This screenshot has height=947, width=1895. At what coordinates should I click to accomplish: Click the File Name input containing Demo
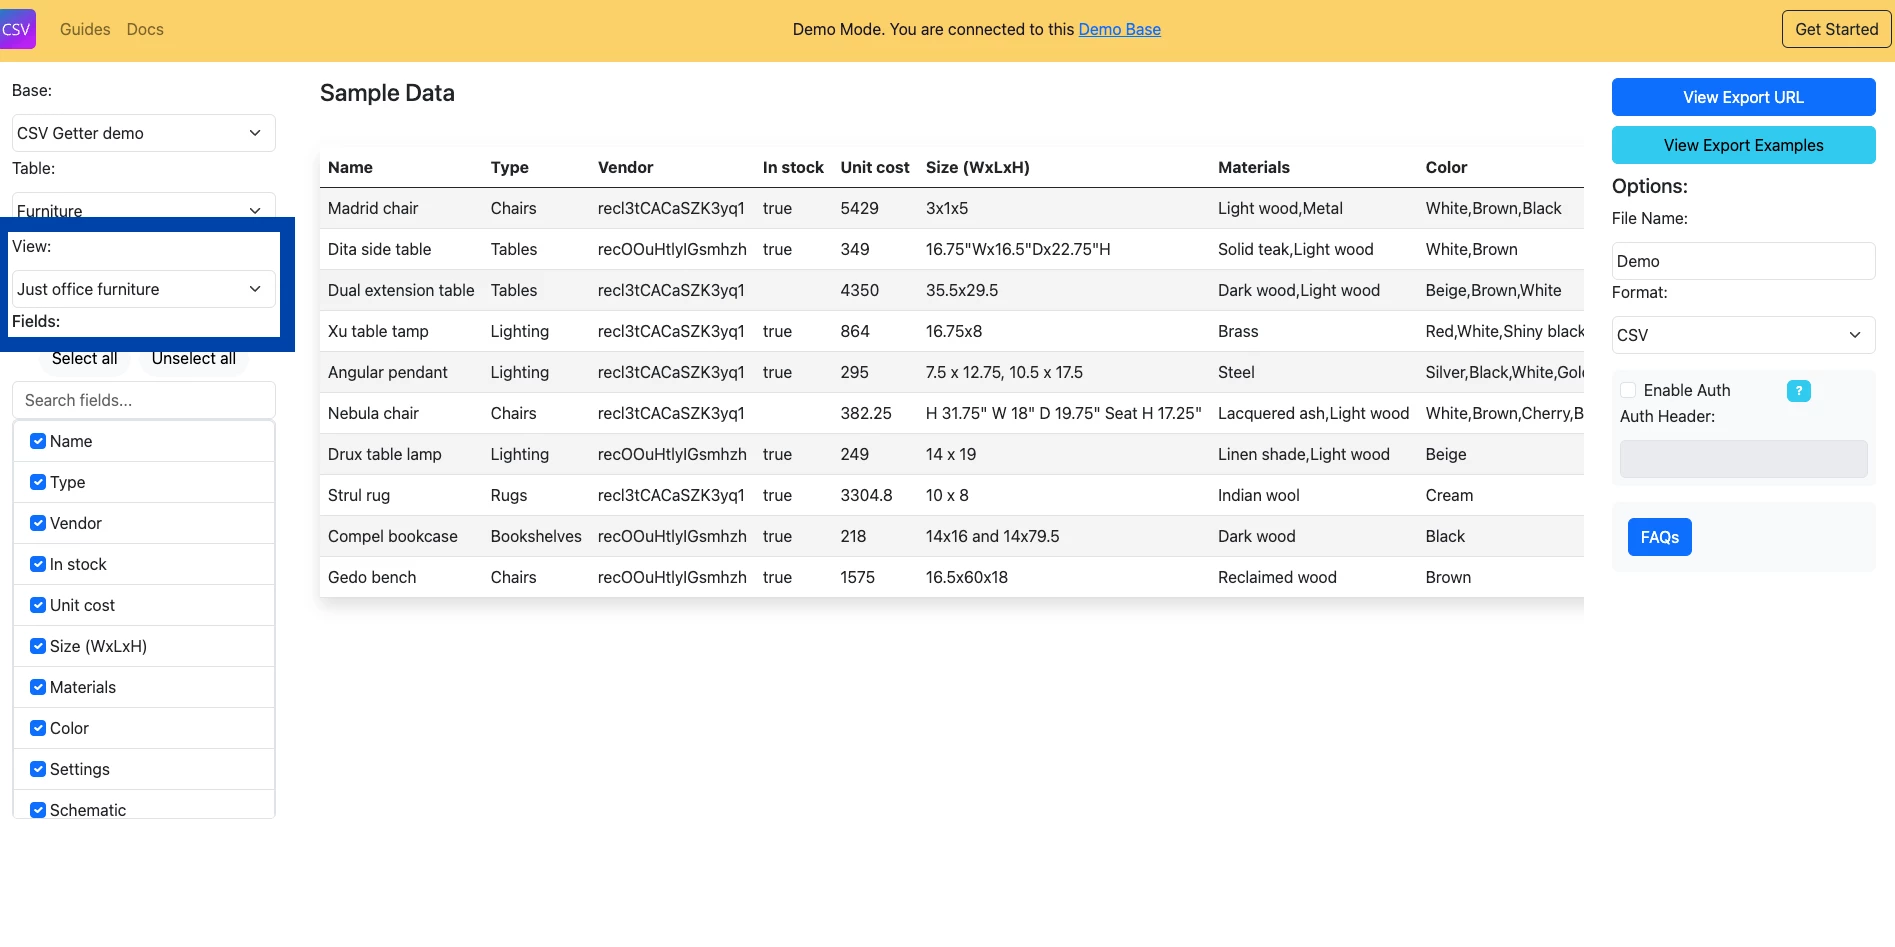pyautogui.click(x=1743, y=261)
